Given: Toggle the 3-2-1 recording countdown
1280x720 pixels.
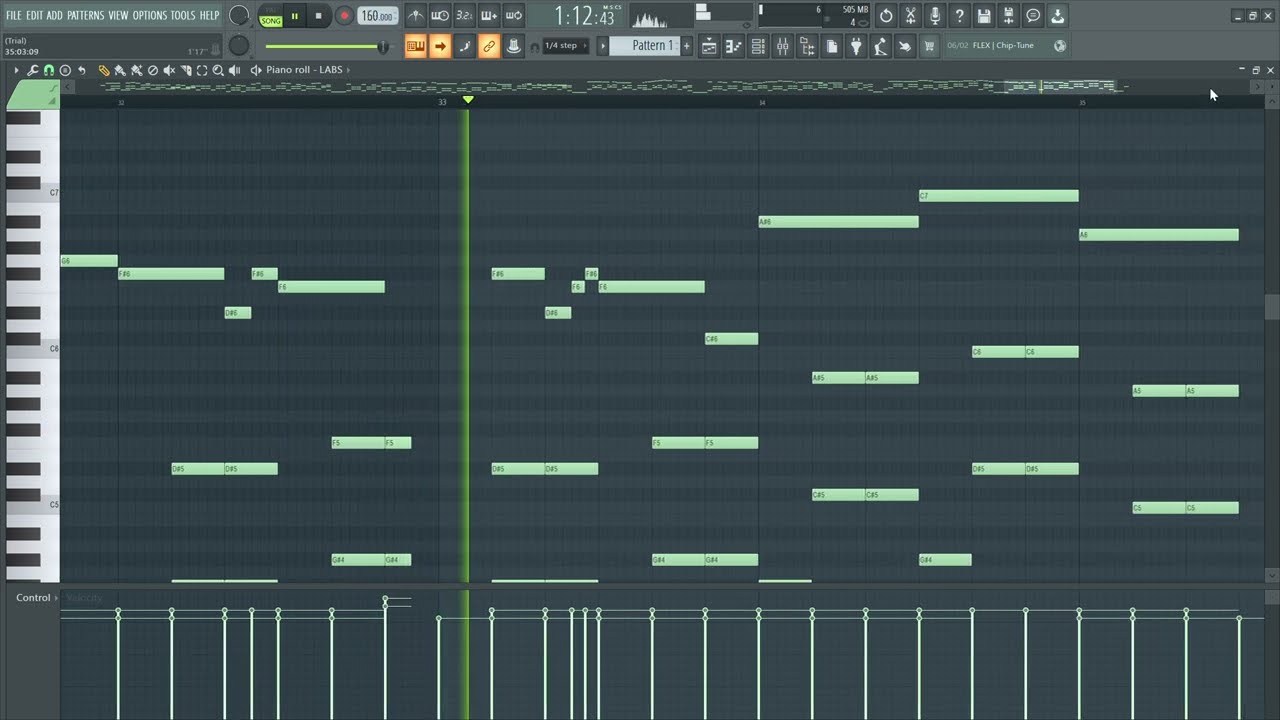Looking at the screenshot, I should [x=465, y=16].
